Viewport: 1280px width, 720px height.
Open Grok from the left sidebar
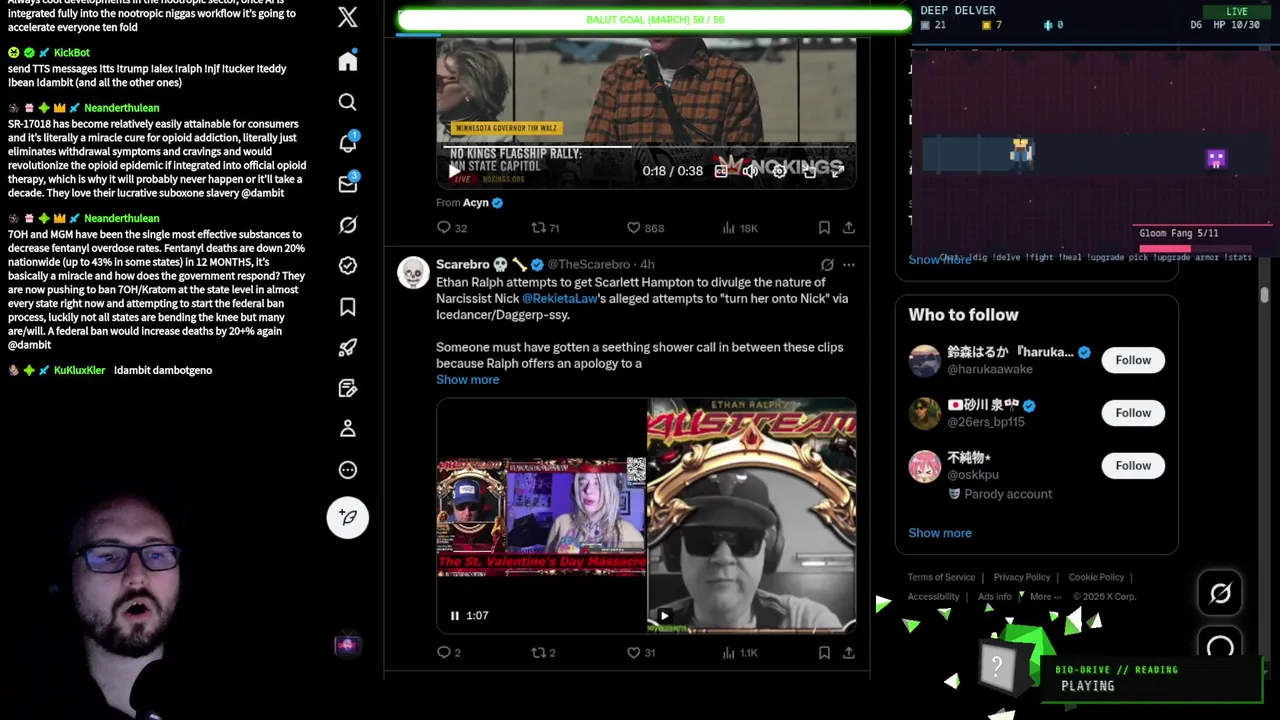347,225
